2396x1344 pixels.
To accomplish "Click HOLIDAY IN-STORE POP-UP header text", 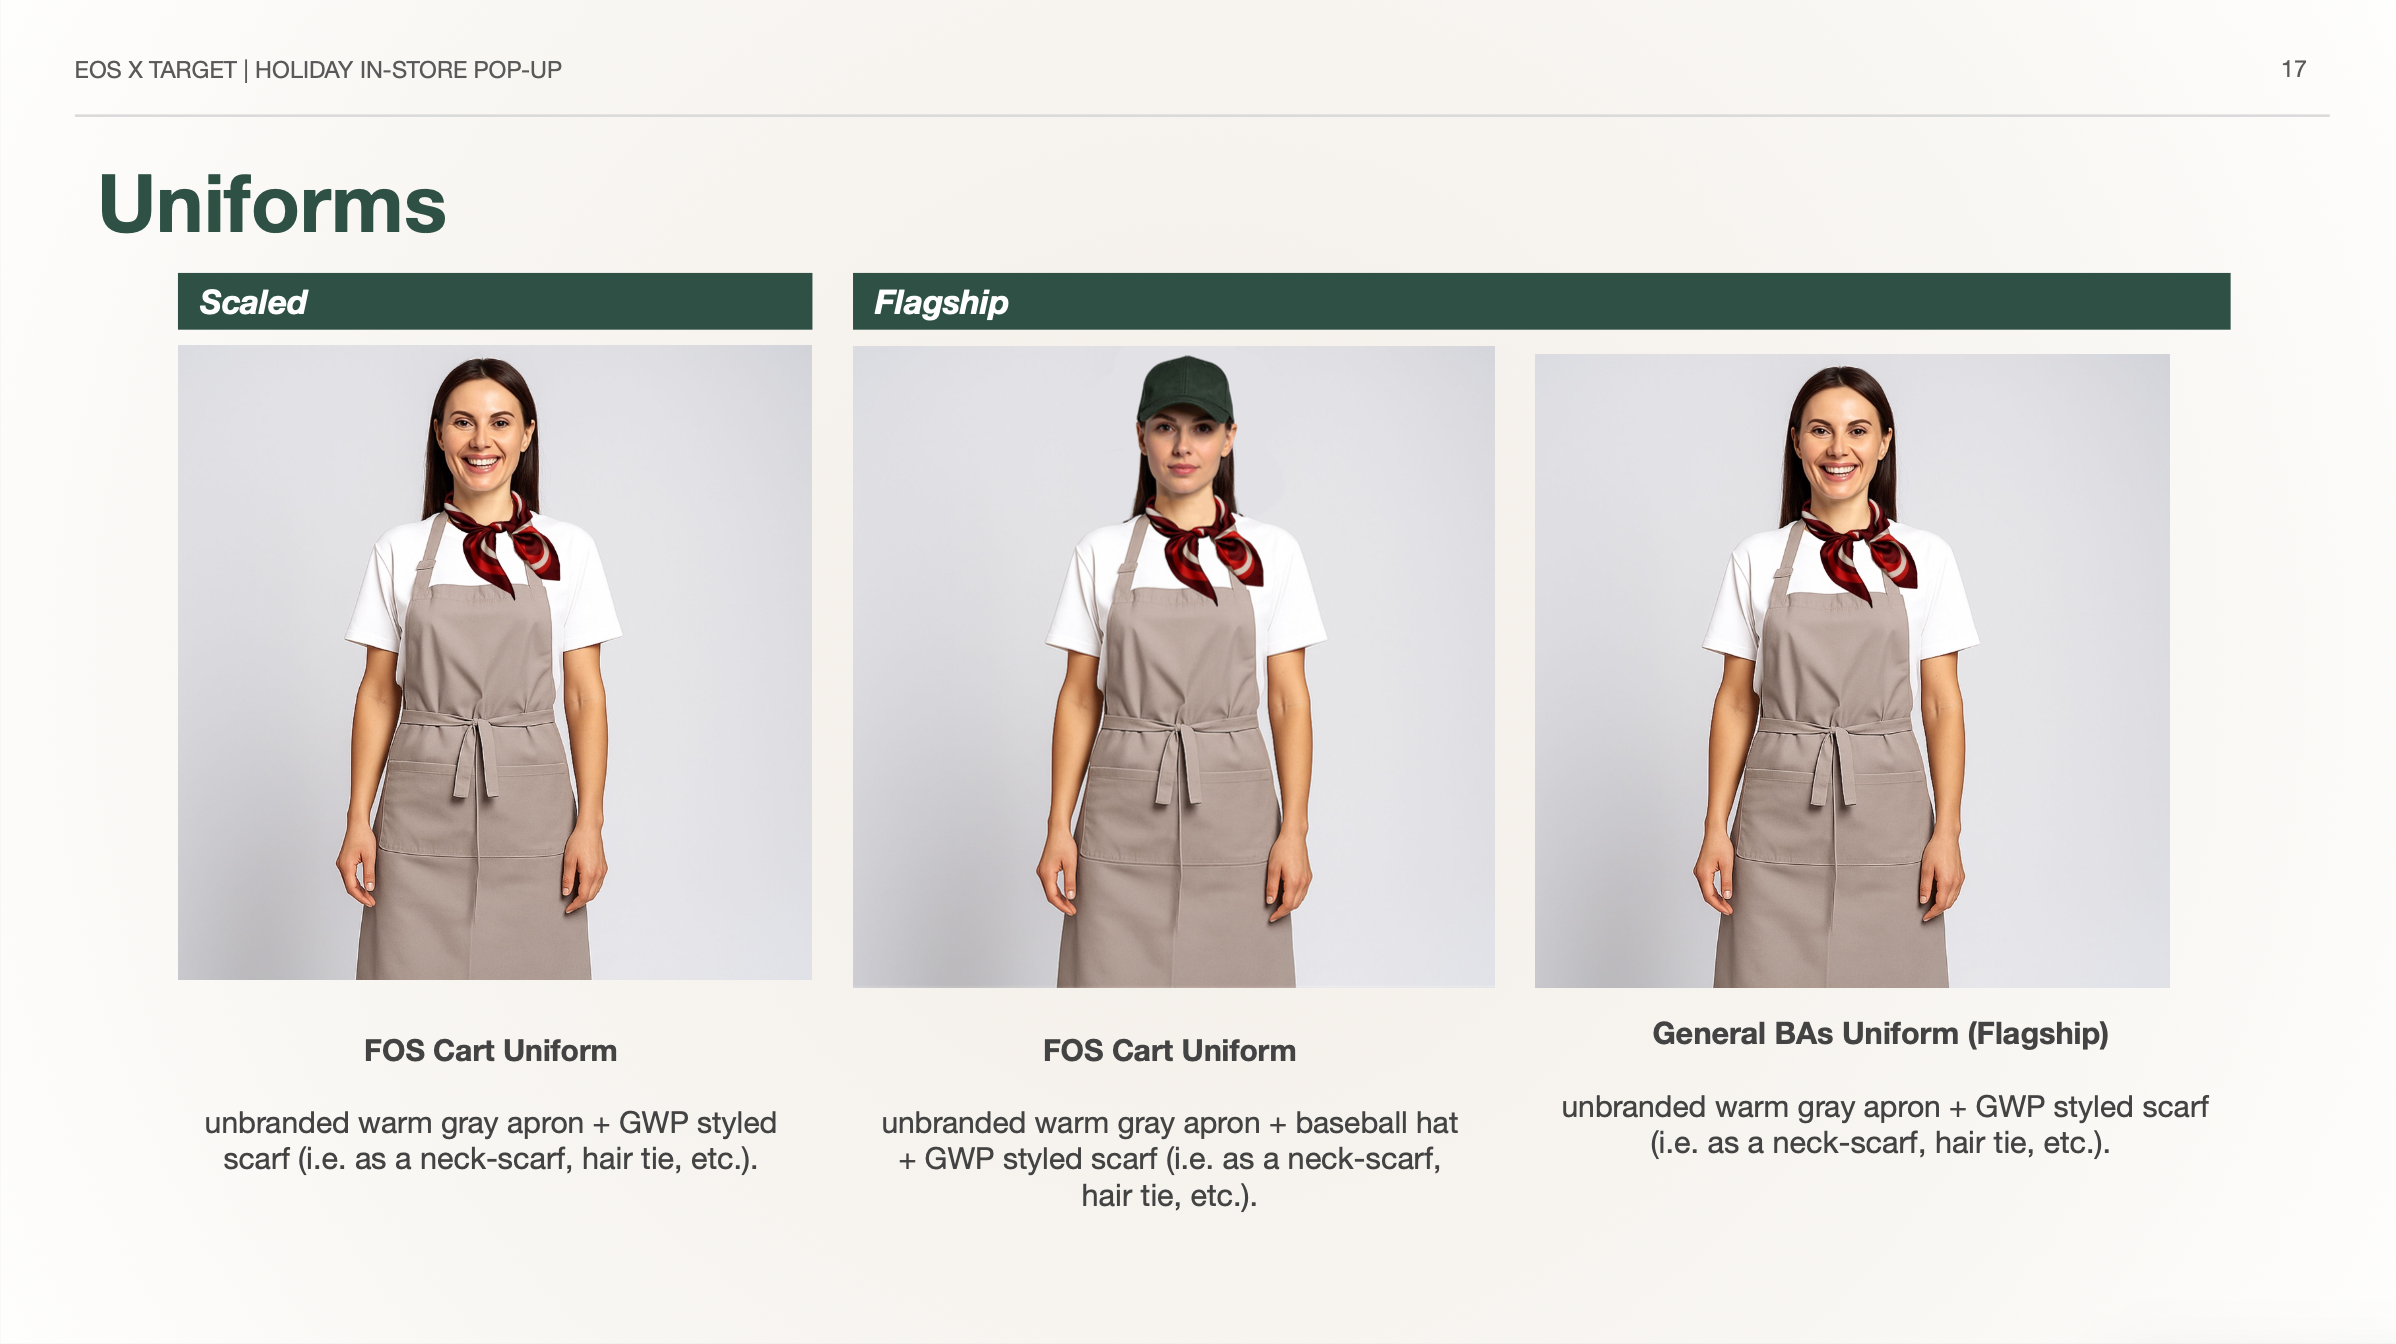I will [x=408, y=70].
